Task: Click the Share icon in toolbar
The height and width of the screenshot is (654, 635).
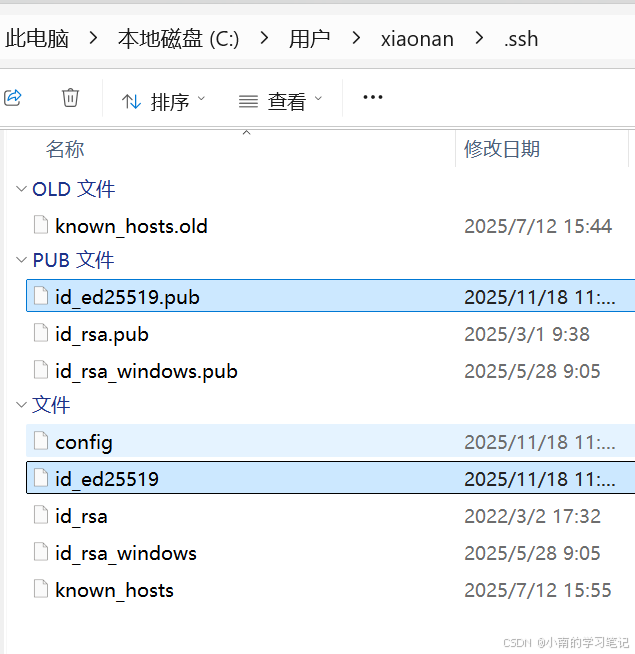Action: pos(13,98)
